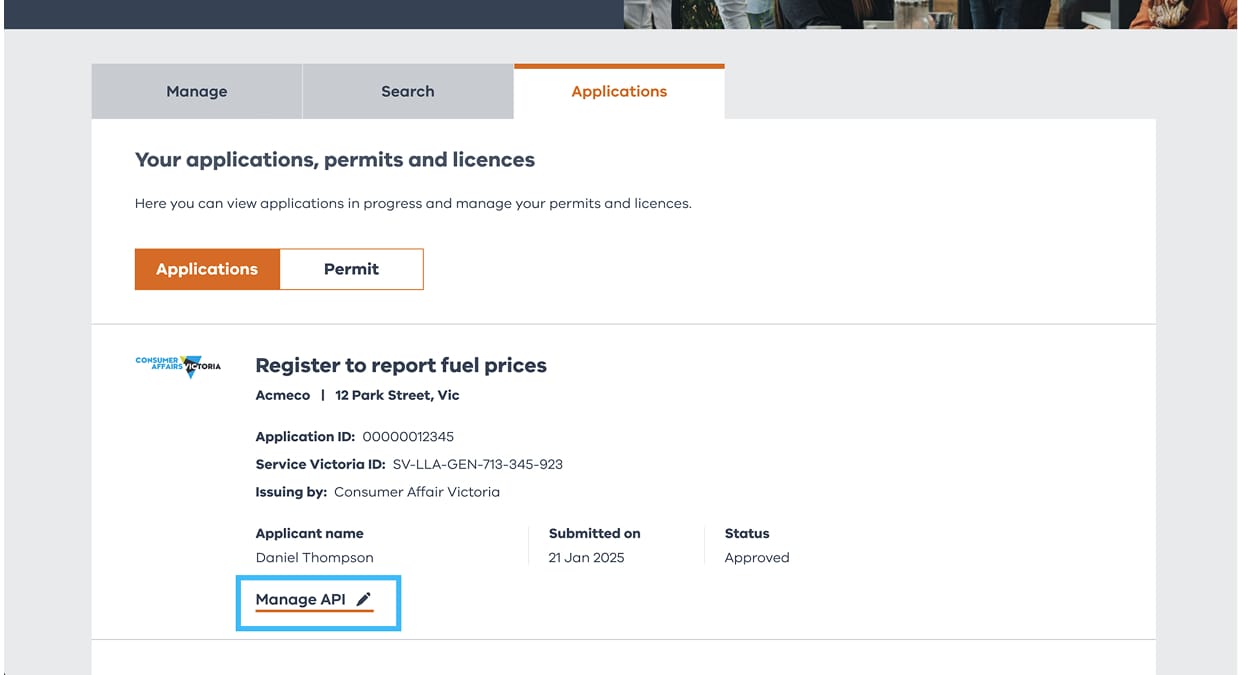The height and width of the screenshot is (675, 1238).
Task: Click applicant name Daniel Thompson
Action: coord(314,558)
